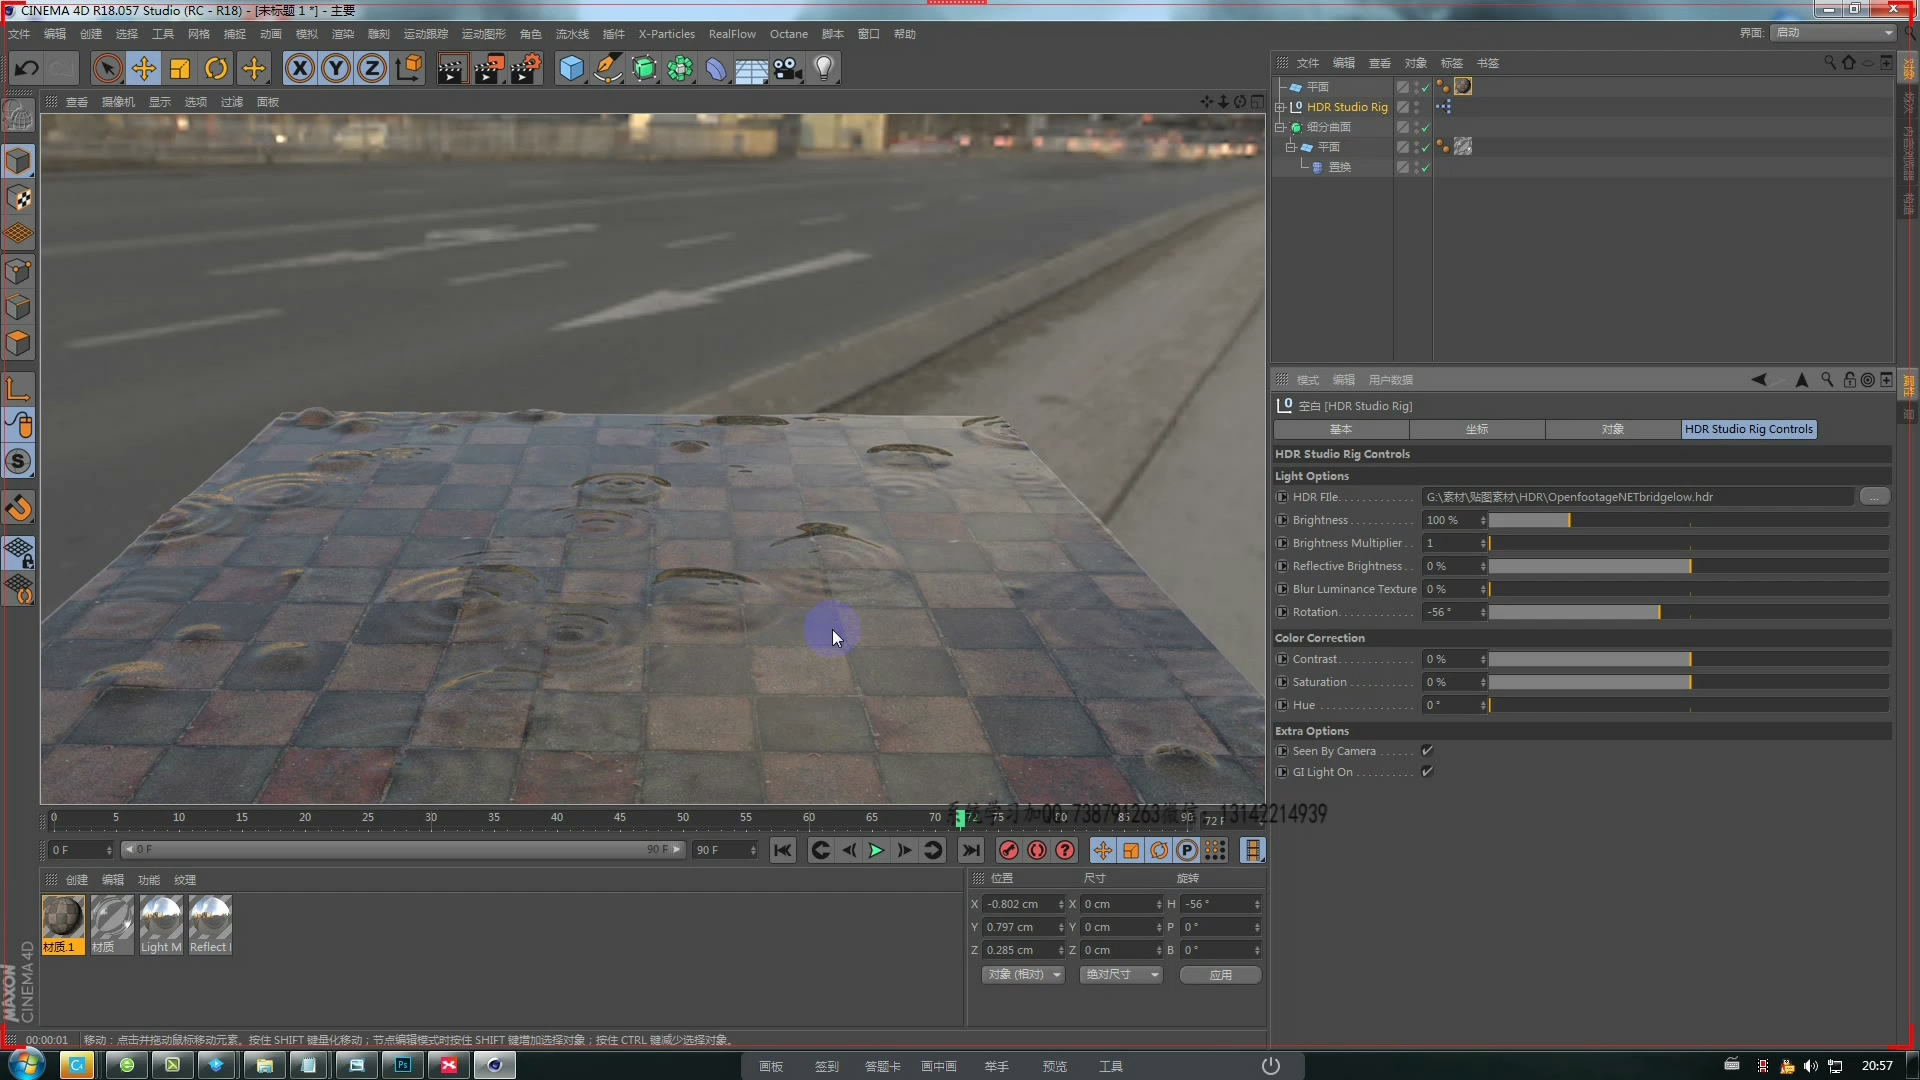Click the Record Active Objects button

point(1008,850)
